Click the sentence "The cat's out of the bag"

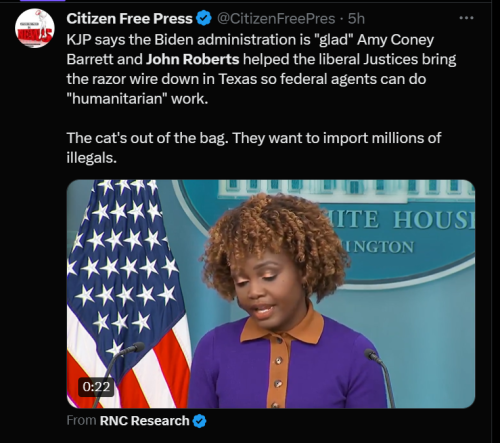(148, 138)
